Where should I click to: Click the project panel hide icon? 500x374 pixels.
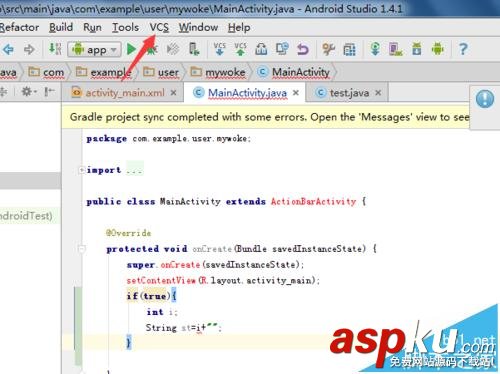pos(49,91)
